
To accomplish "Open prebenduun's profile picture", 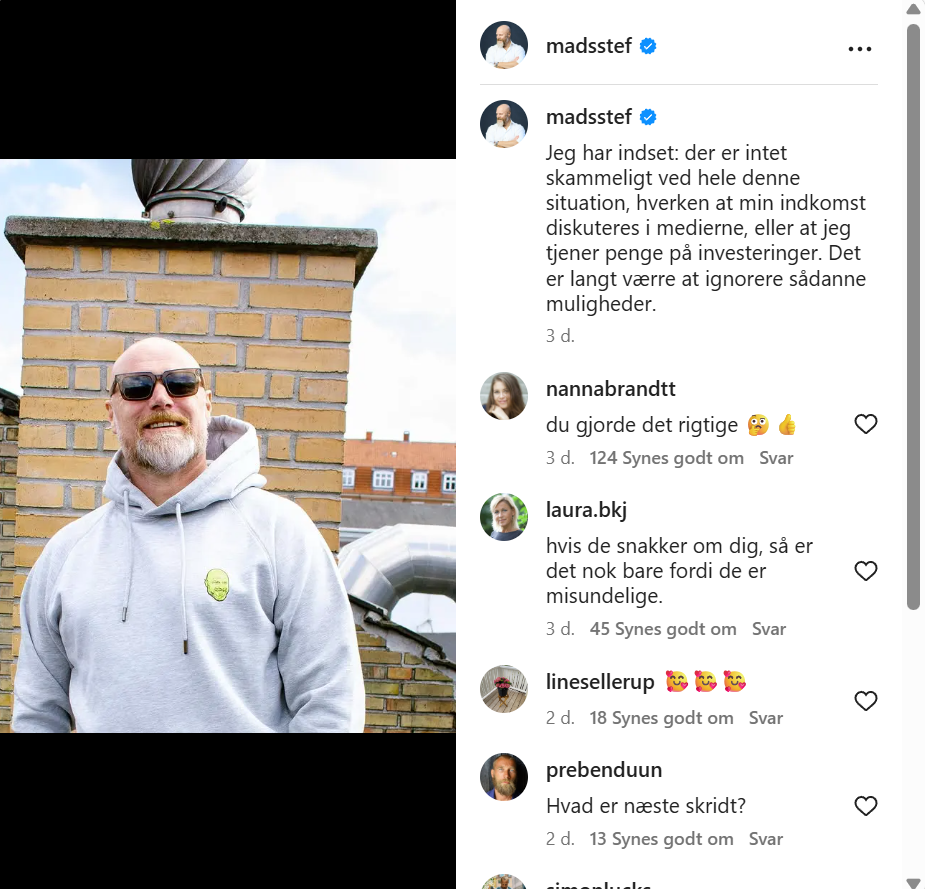I will 504,777.
